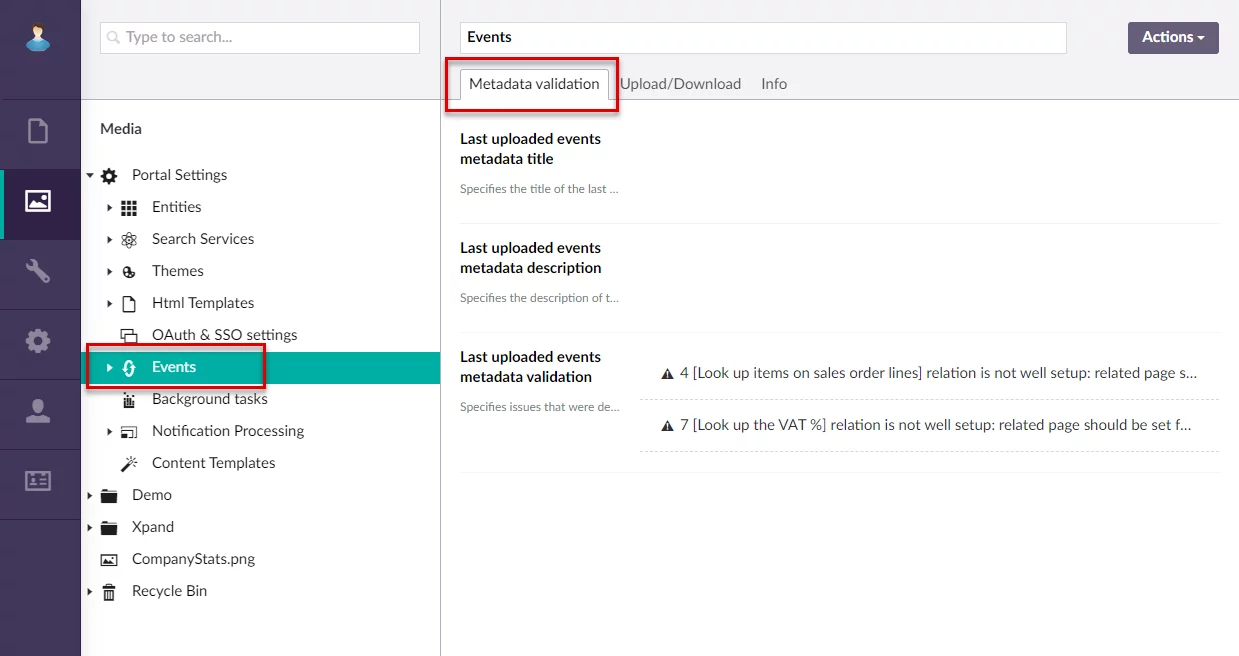Select the Metadata validation tab
The width and height of the screenshot is (1239, 656).
point(534,84)
